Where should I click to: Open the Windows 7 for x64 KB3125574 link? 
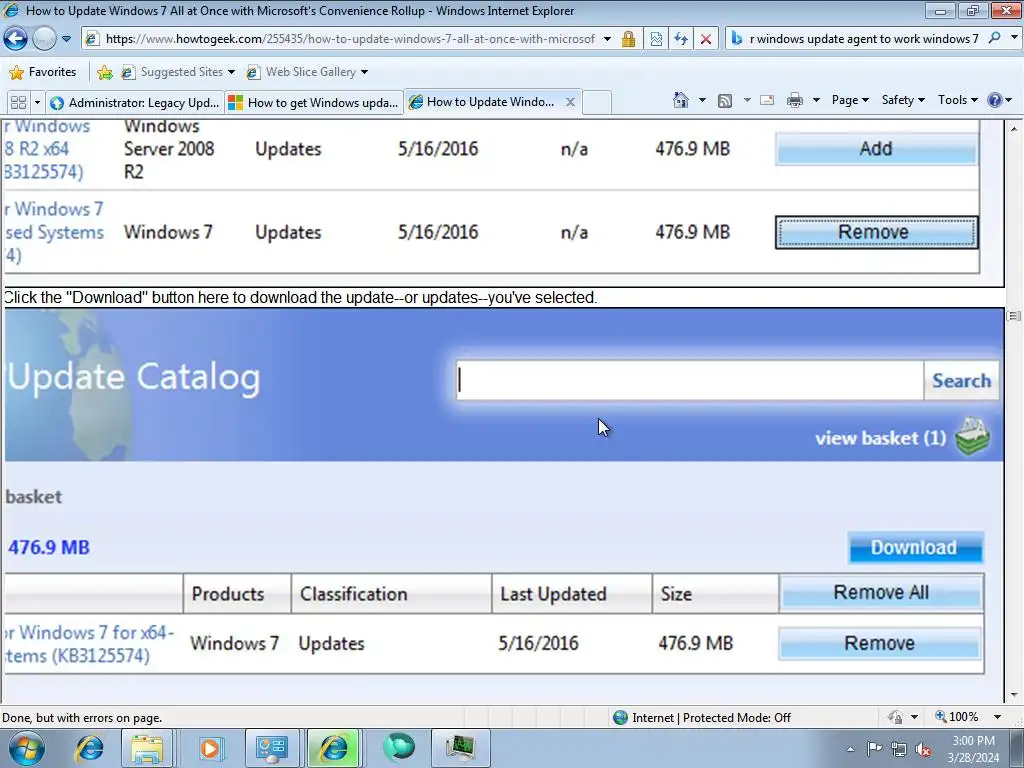coord(89,644)
